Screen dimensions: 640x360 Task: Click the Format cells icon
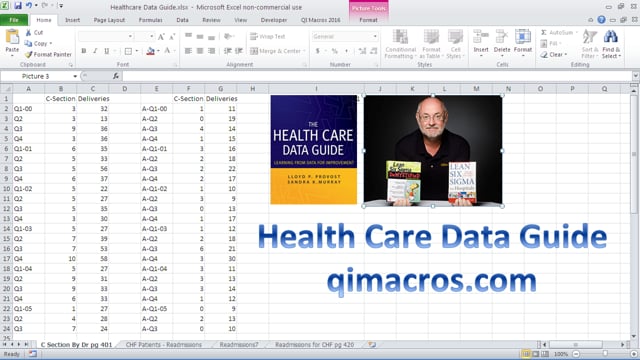[523, 37]
